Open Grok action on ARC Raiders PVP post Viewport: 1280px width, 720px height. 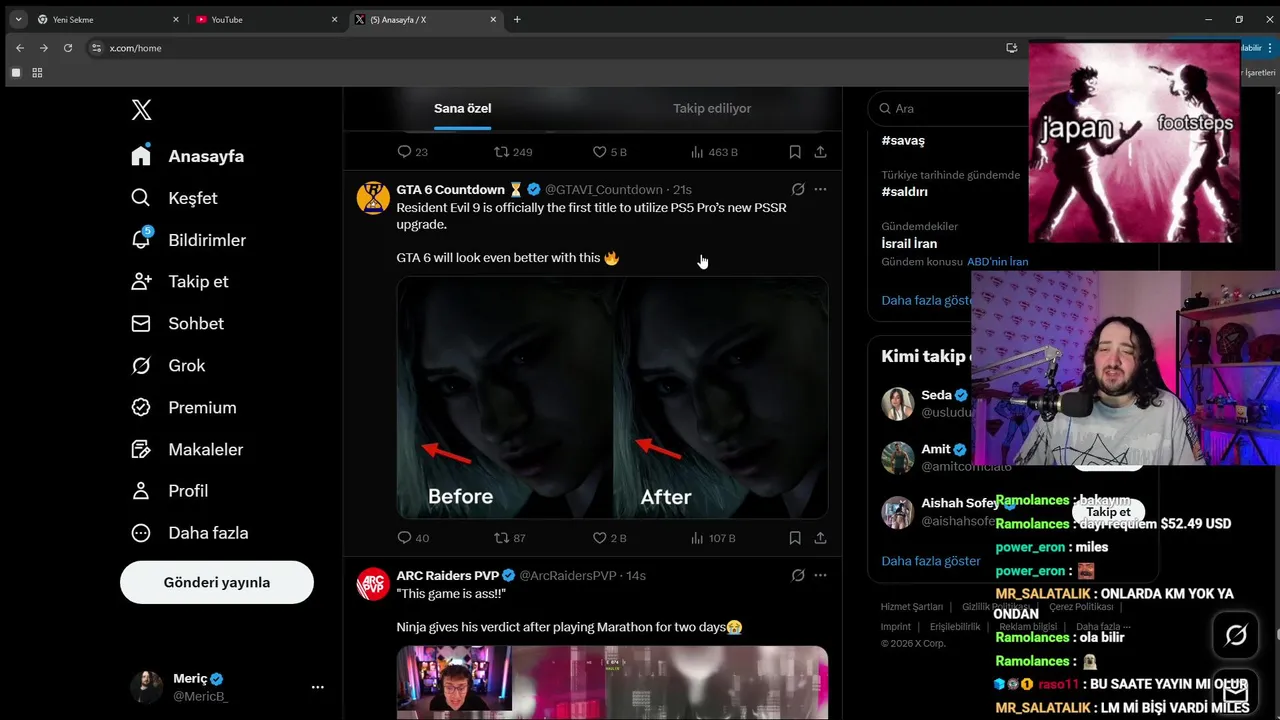[x=798, y=575]
